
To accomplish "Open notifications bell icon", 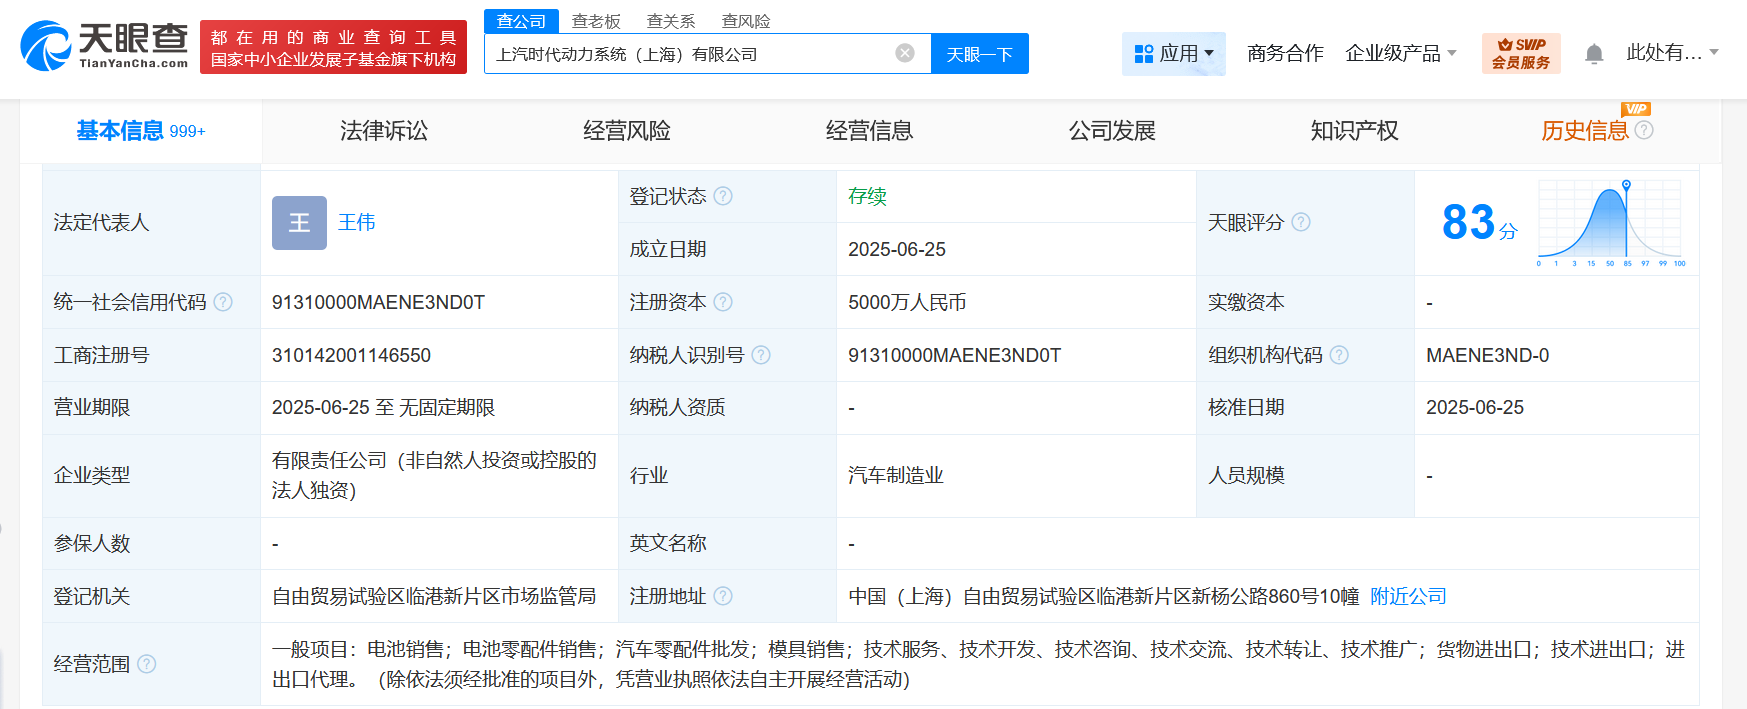I will (1594, 54).
